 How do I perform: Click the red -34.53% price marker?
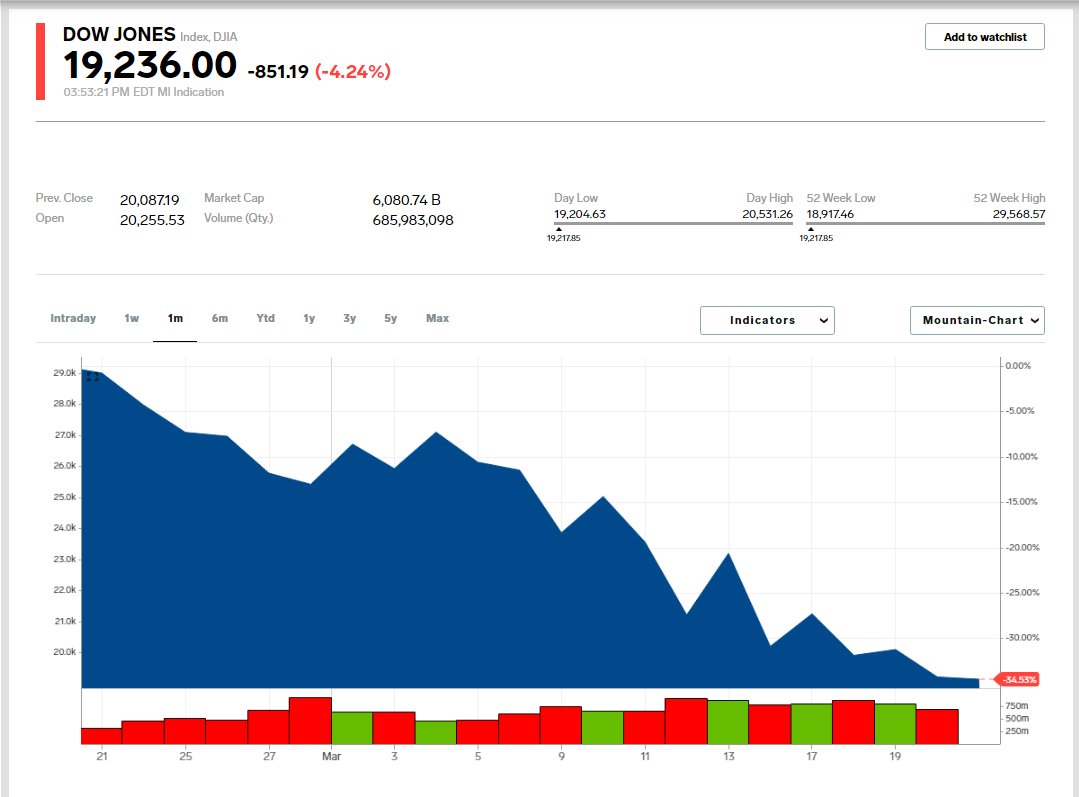[1019, 679]
